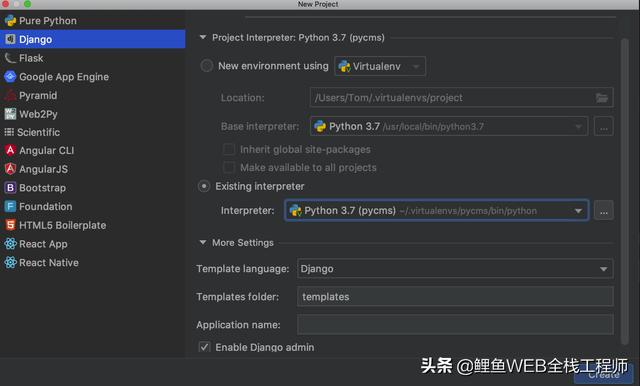Screen dimensions: 640x386
Task: Select Pure Python project type
Action: pyautogui.click(x=93, y=20)
